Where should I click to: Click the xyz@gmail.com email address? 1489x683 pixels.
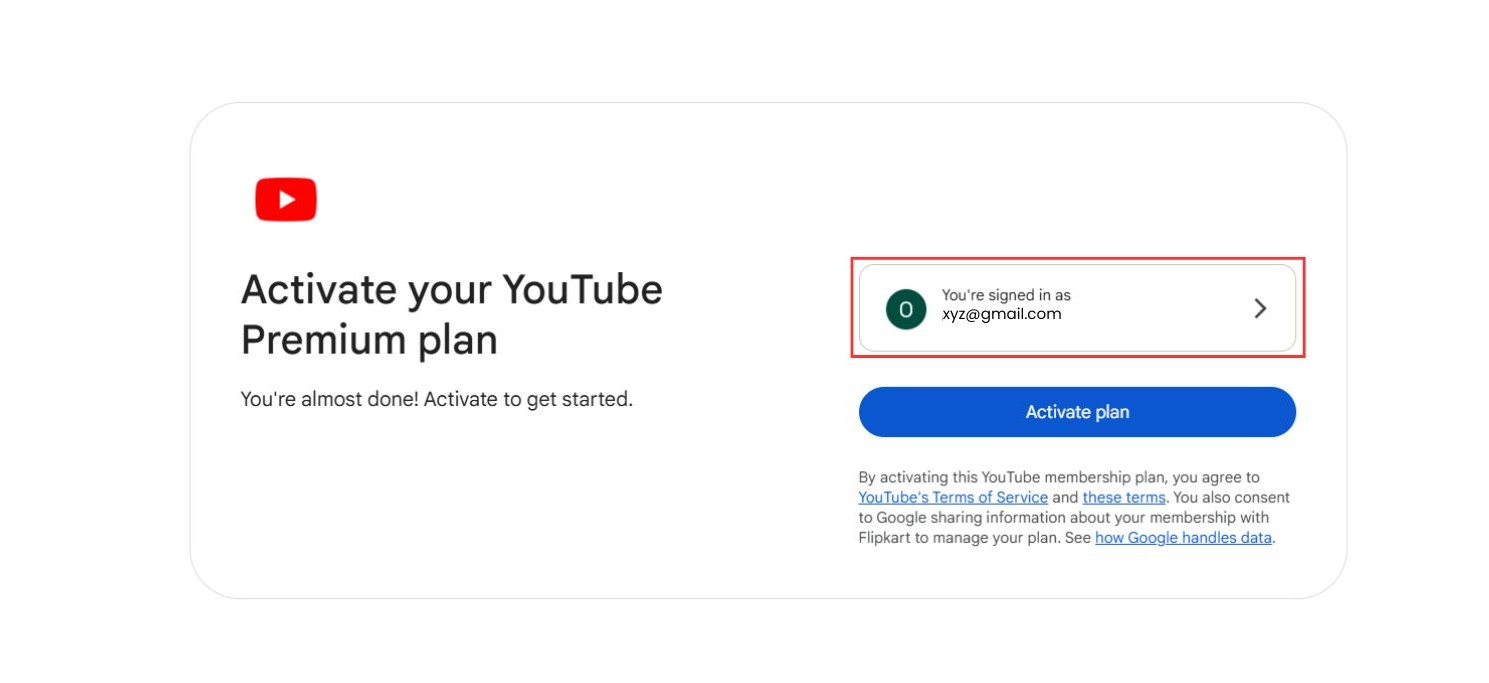click(1001, 314)
